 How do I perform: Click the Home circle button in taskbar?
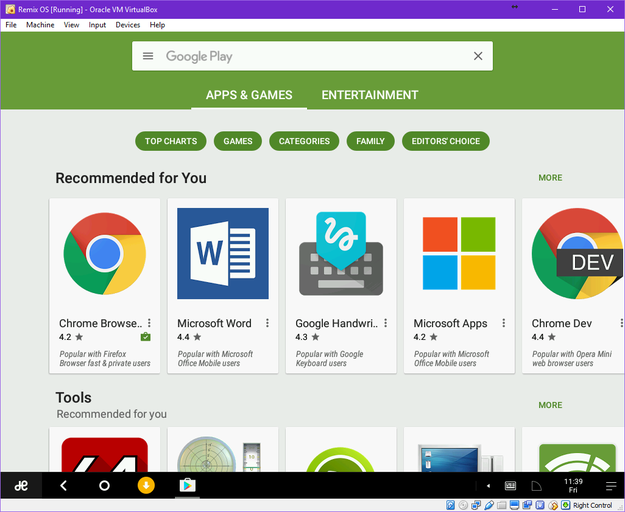click(x=104, y=485)
